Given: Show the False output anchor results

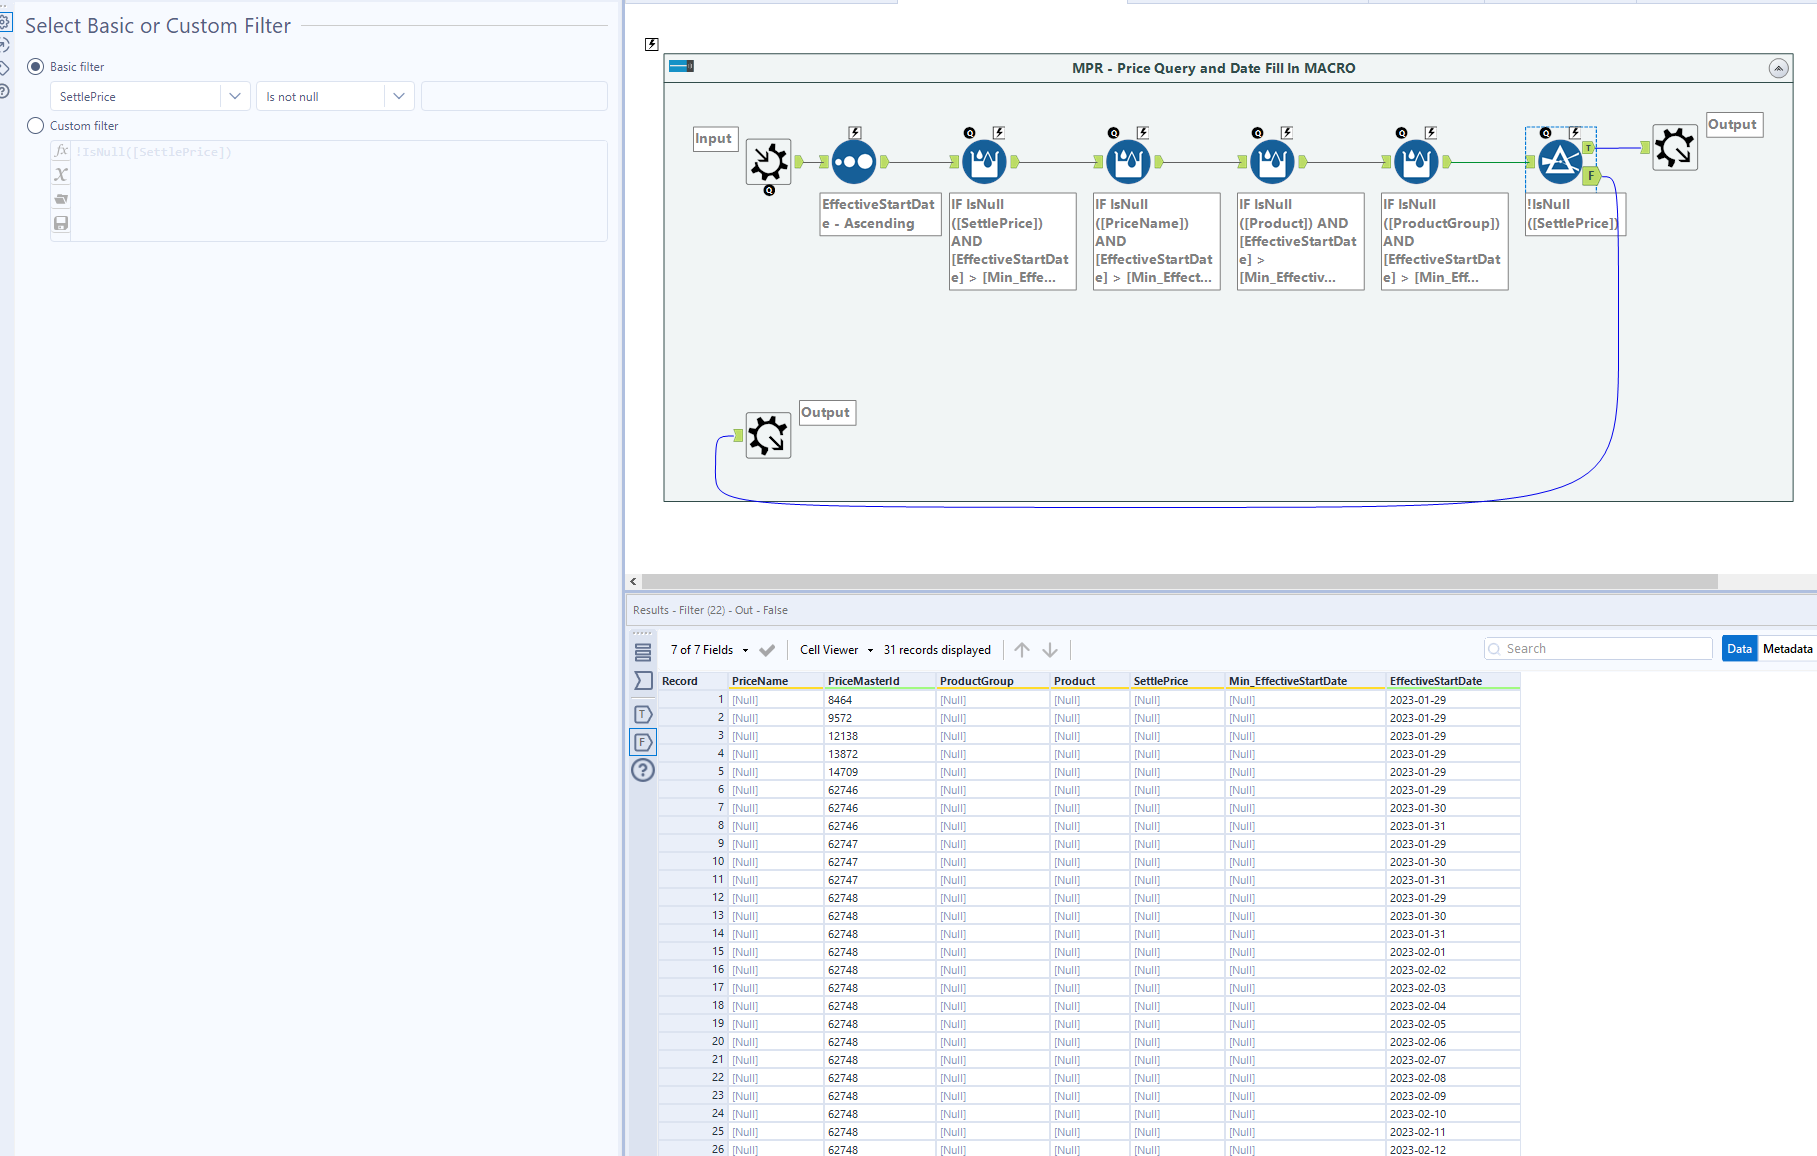Looking at the screenshot, I should tap(643, 742).
